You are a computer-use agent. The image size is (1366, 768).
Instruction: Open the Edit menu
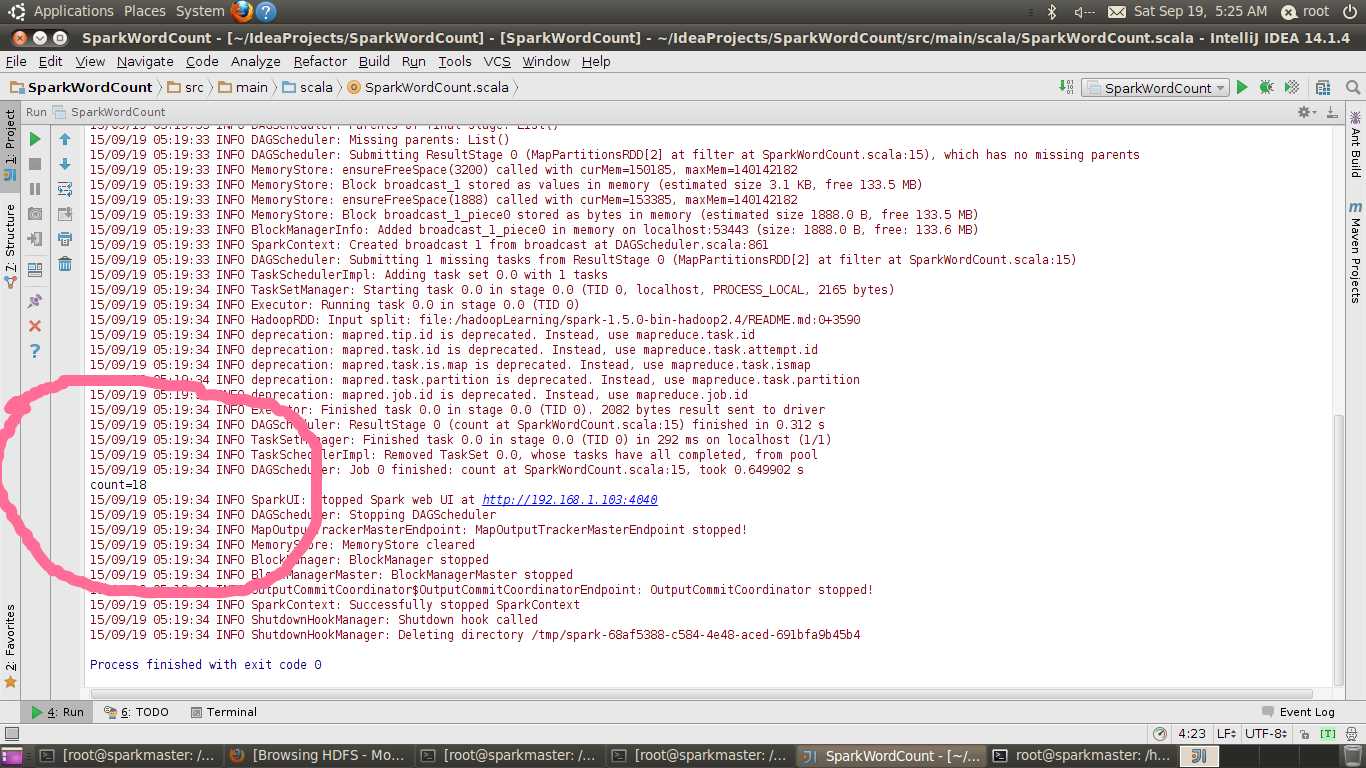(51, 61)
